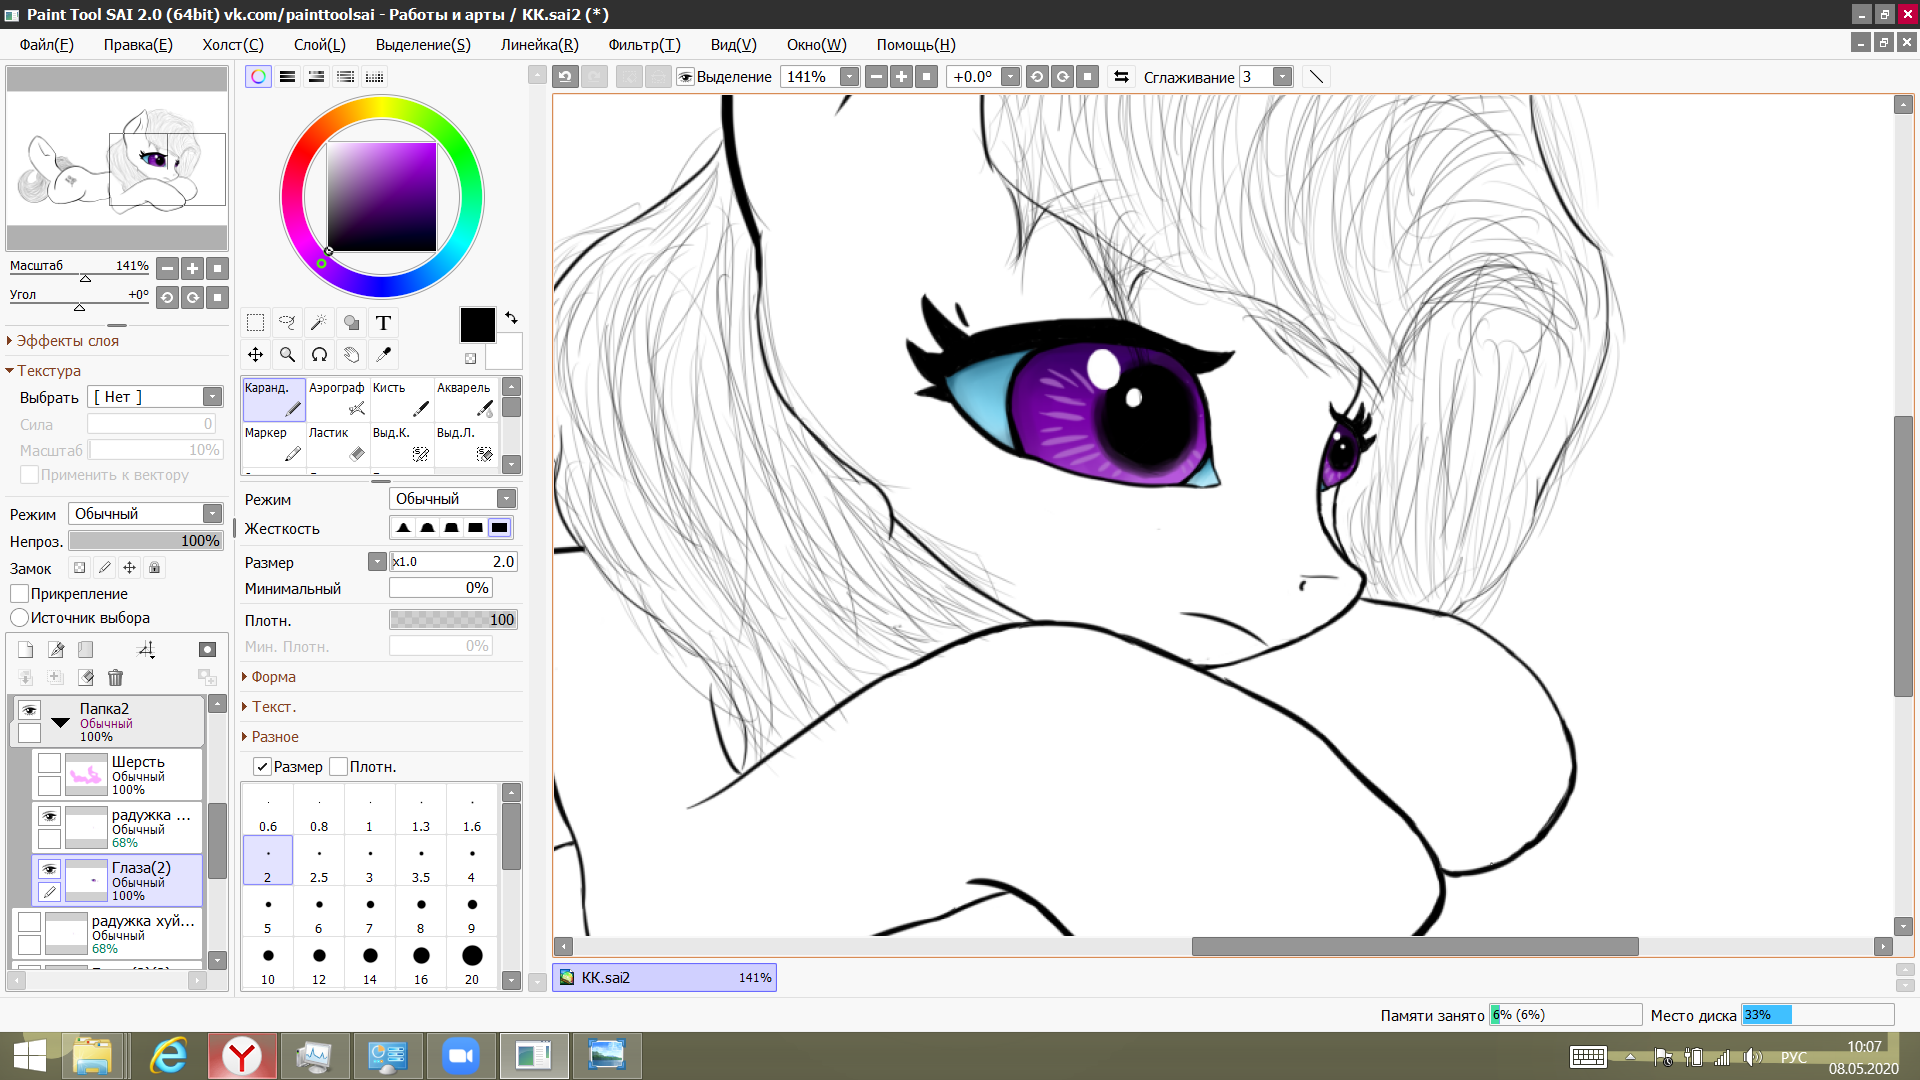Viewport: 1920px width, 1080px height.
Task: Delete layer with trash icon
Action: [116, 678]
